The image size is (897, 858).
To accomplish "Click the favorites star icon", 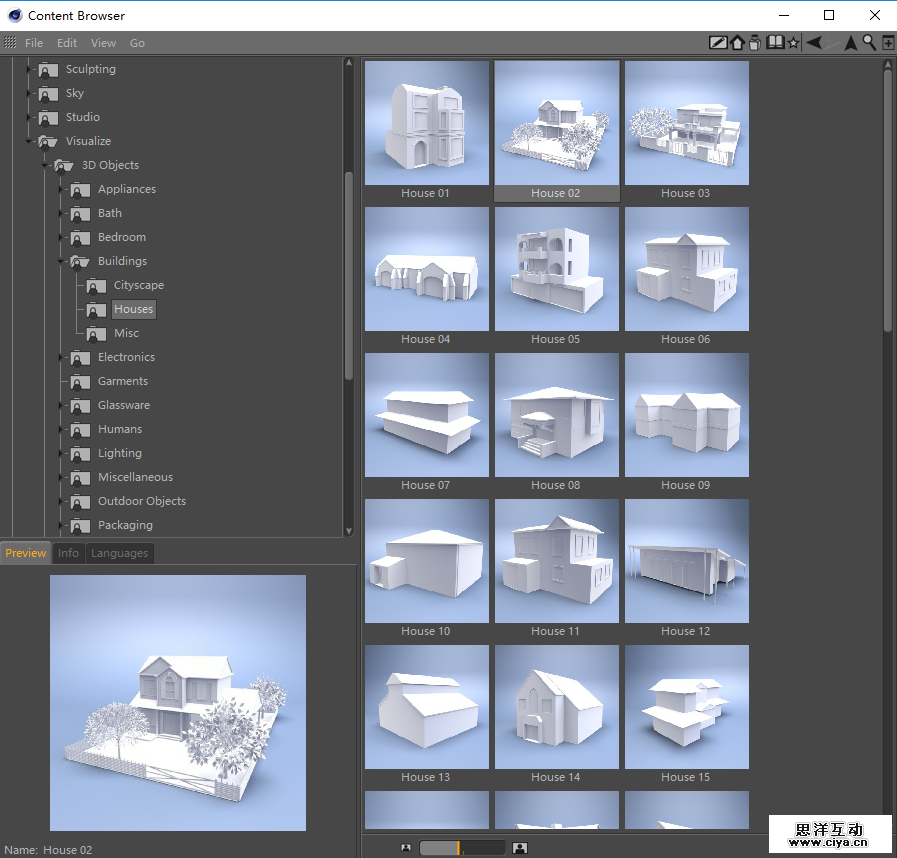I will click(x=793, y=43).
